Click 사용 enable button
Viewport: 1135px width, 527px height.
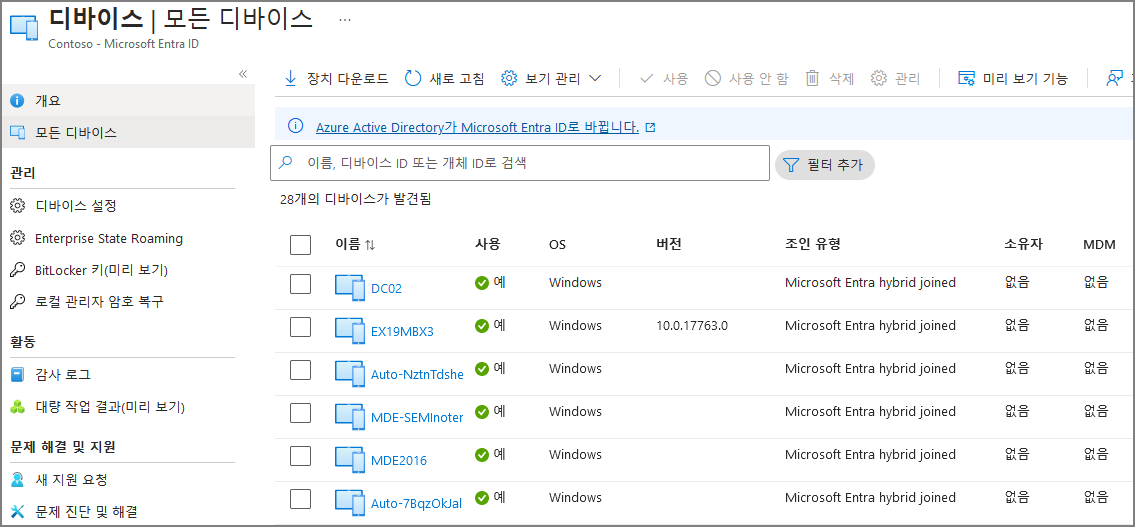(664, 79)
